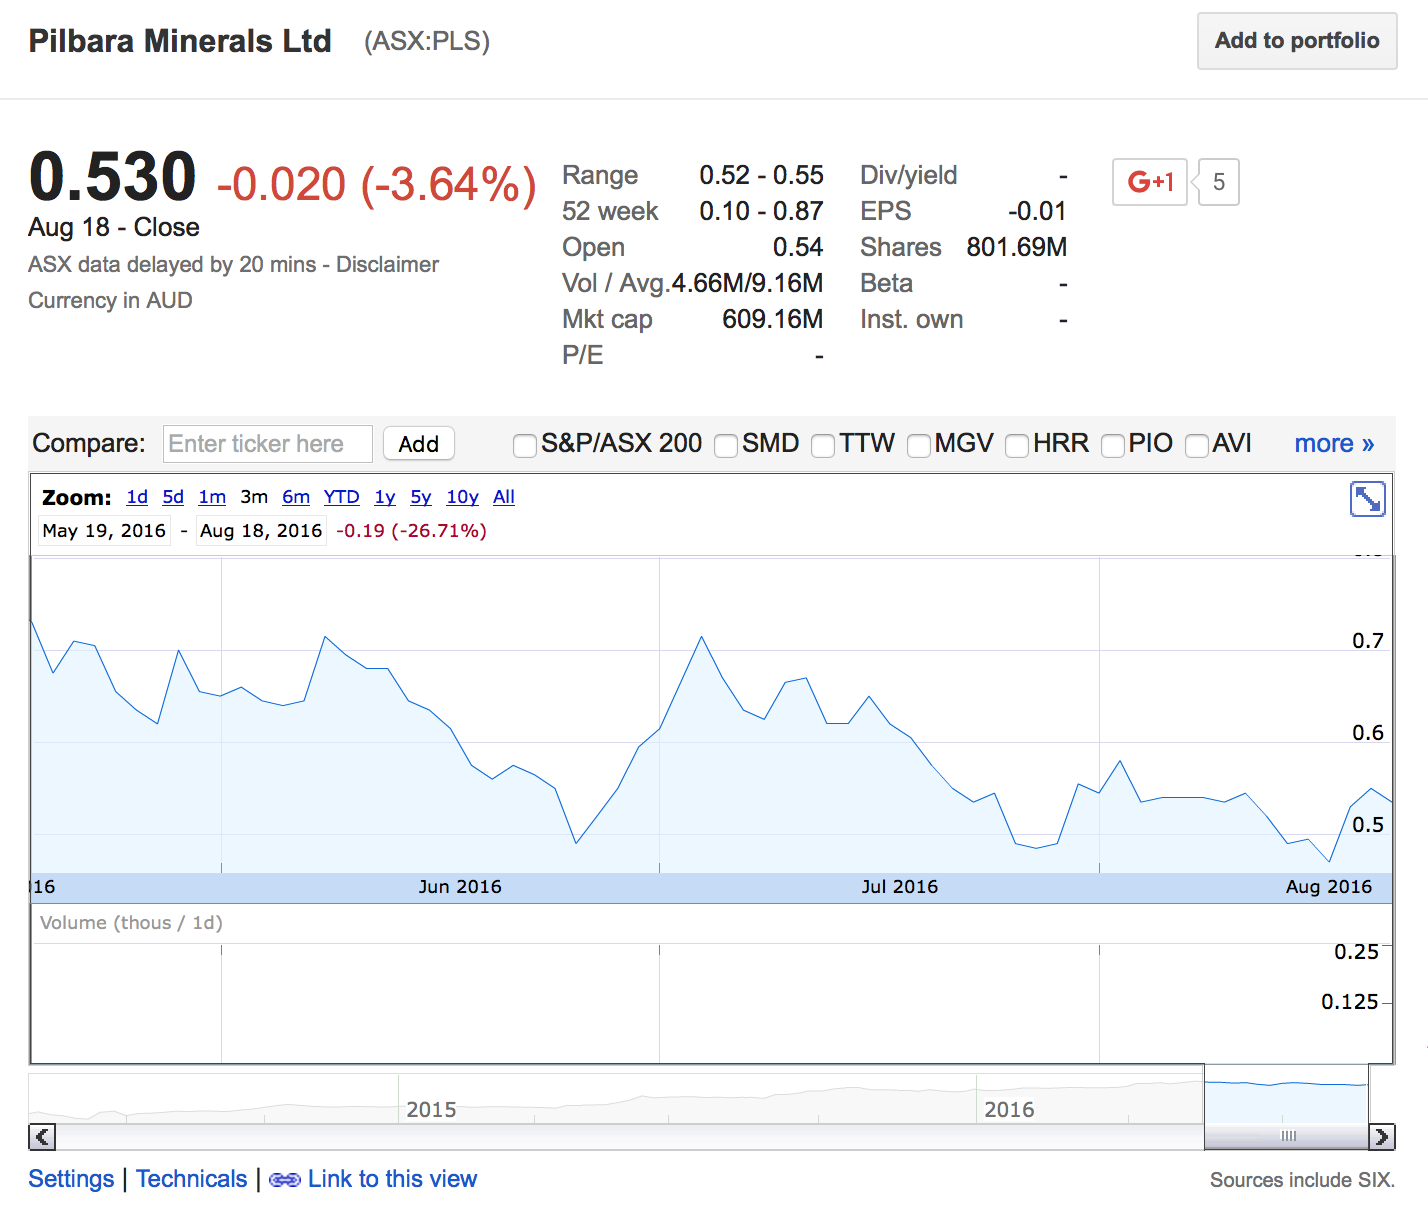Image resolution: width=1428 pixels, height=1210 pixels.
Task: Enable S&P/ASX 200 comparison checkbox
Action: click(x=524, y=445)
